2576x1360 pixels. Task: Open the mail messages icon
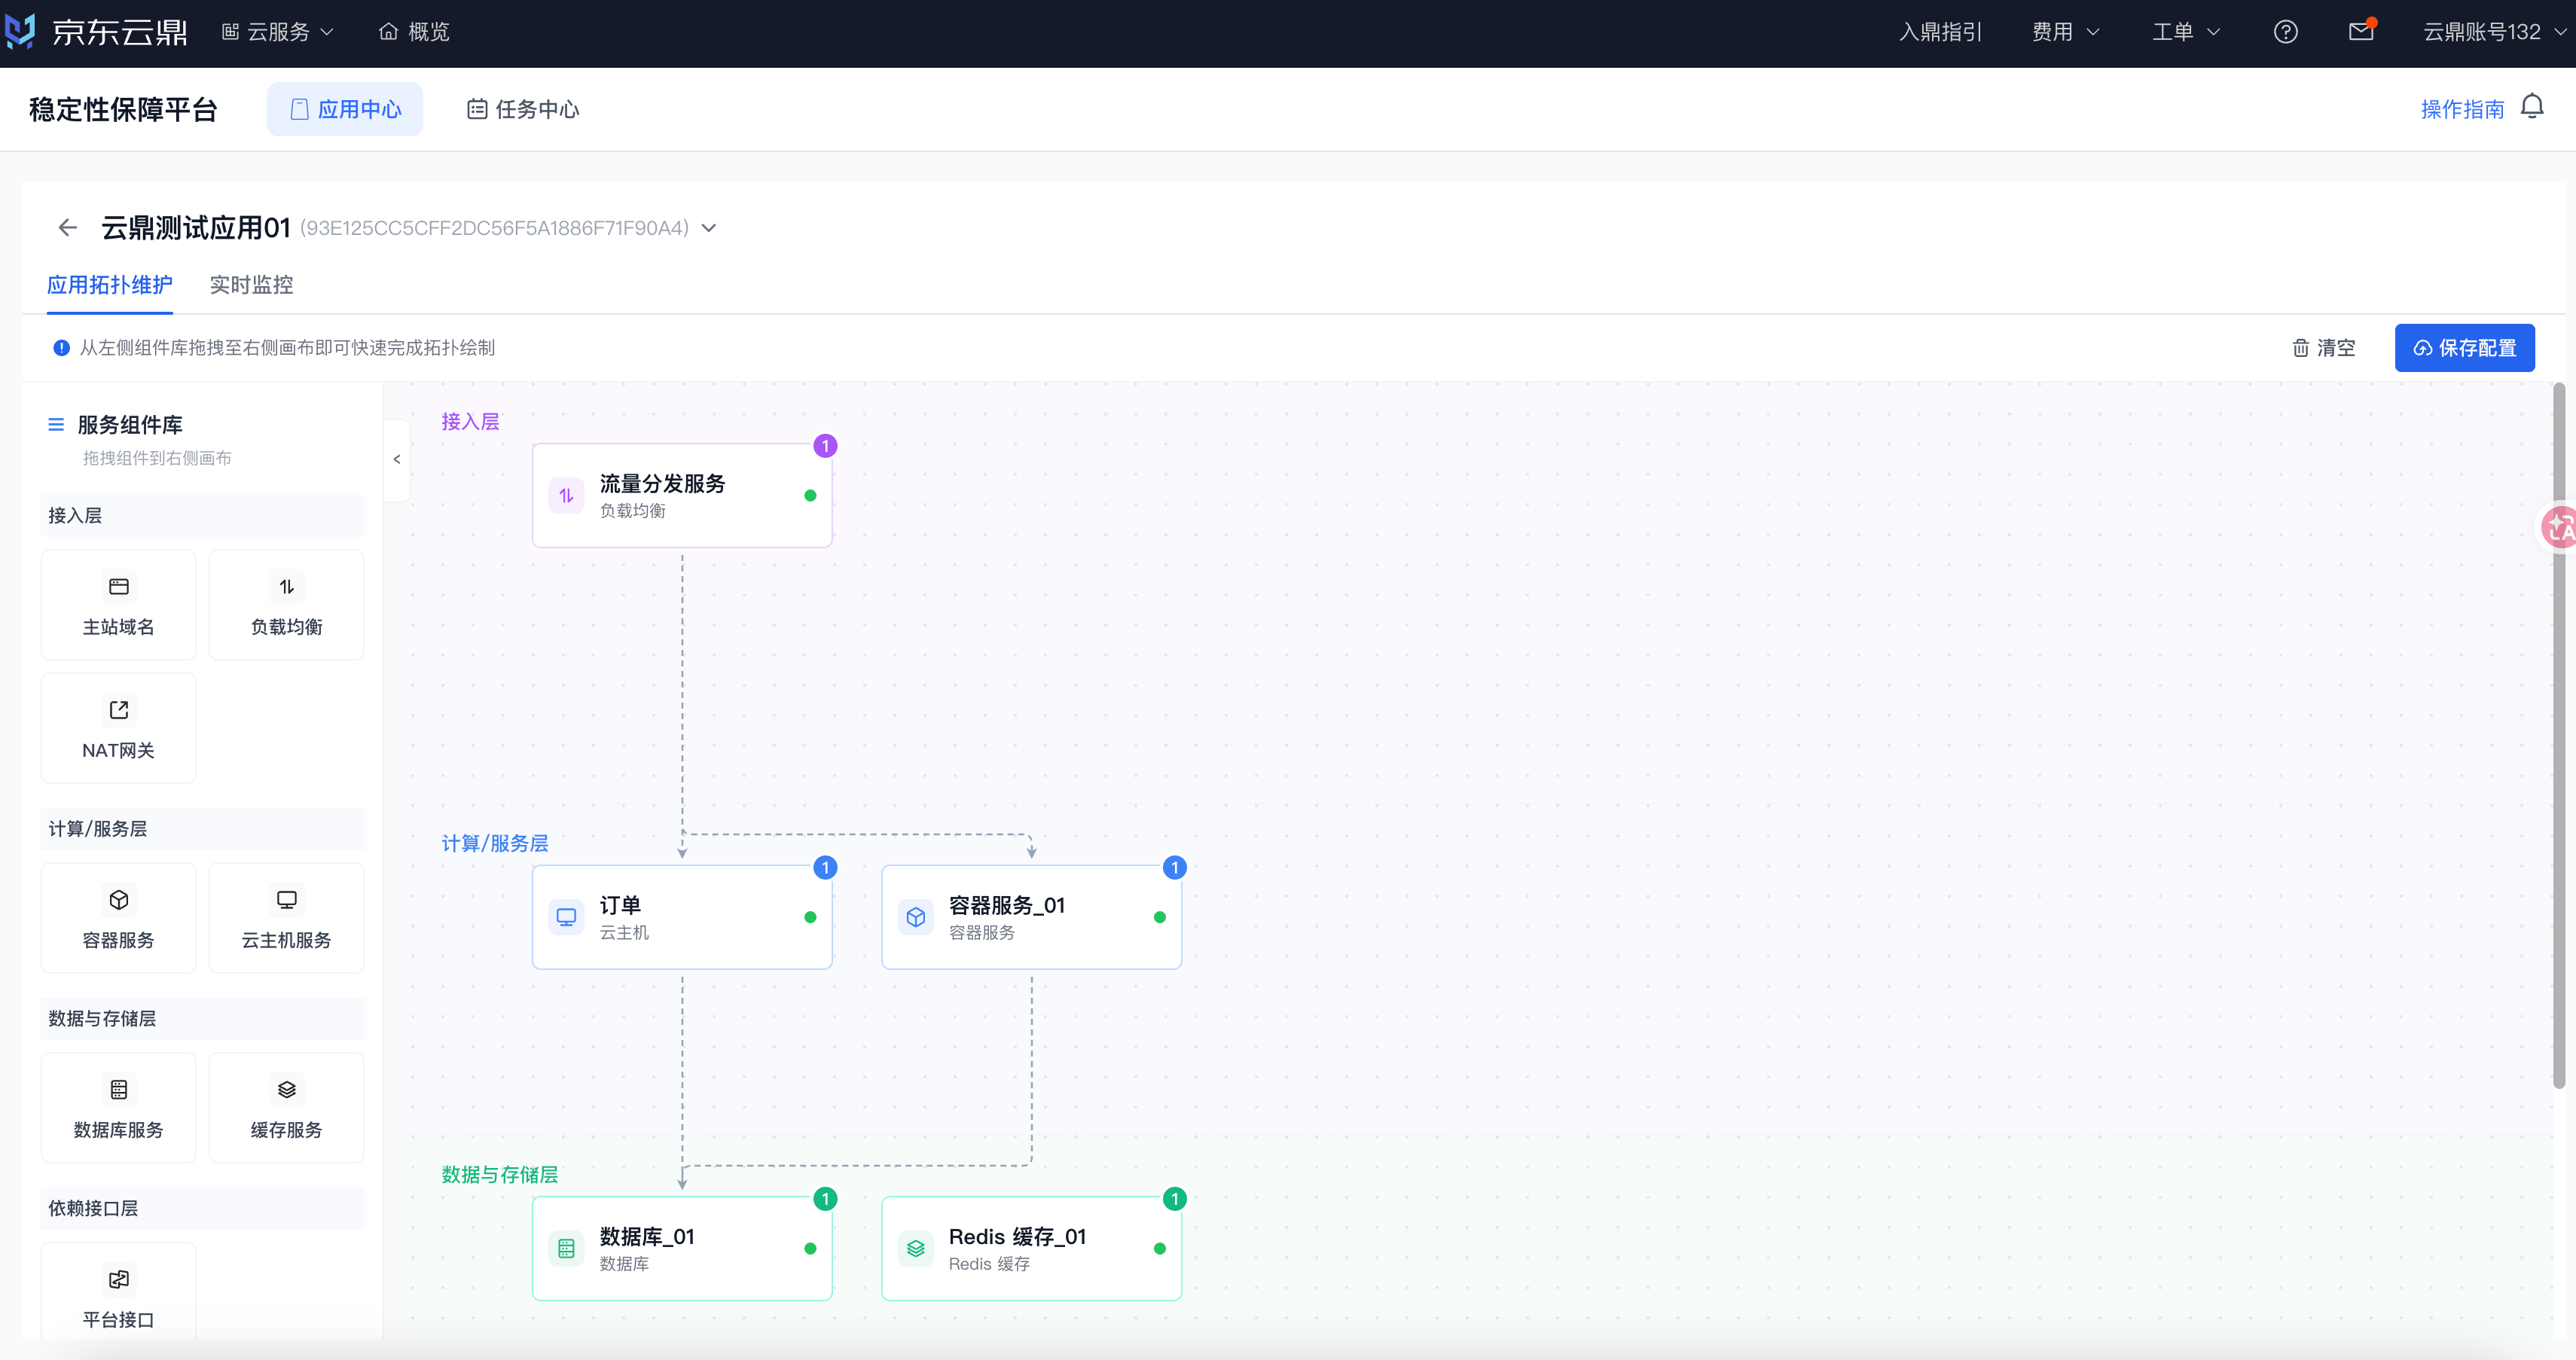[2361, 32]
